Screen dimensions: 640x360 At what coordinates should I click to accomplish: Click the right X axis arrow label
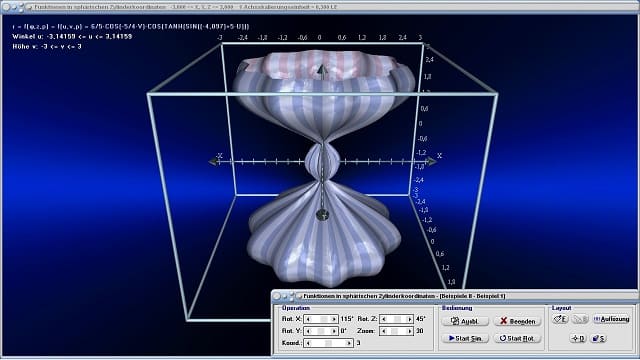(x=439, y=156)
